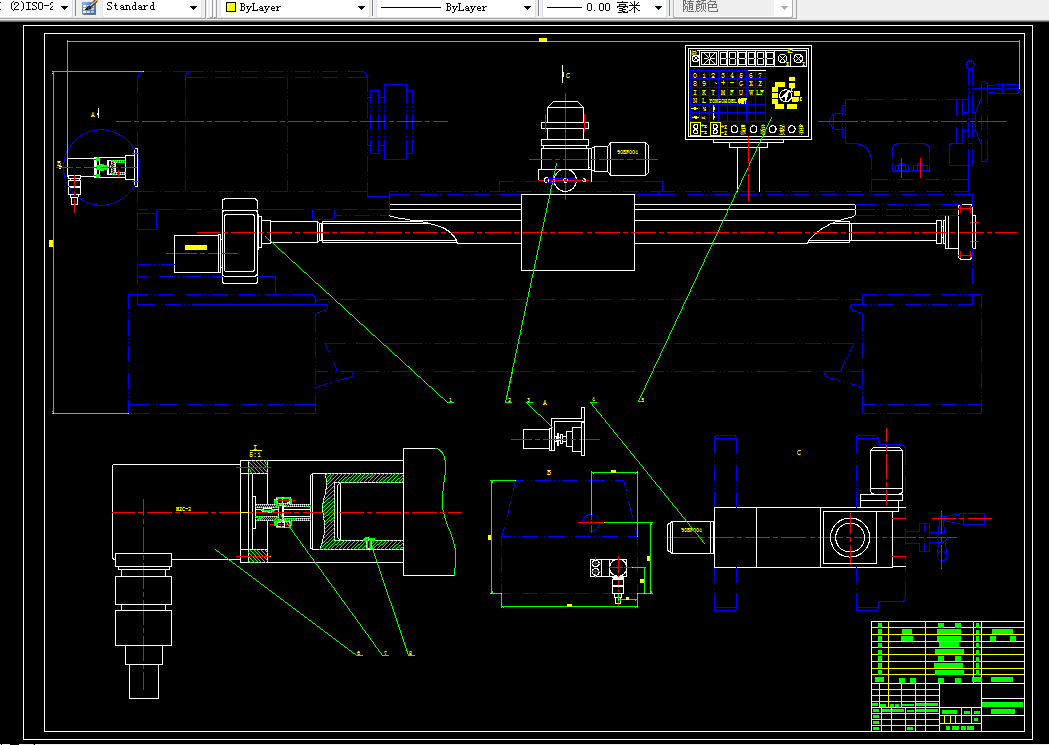
Task: Select the yellow grip on the left vertical dimension
Action: (x=51, y=243)
